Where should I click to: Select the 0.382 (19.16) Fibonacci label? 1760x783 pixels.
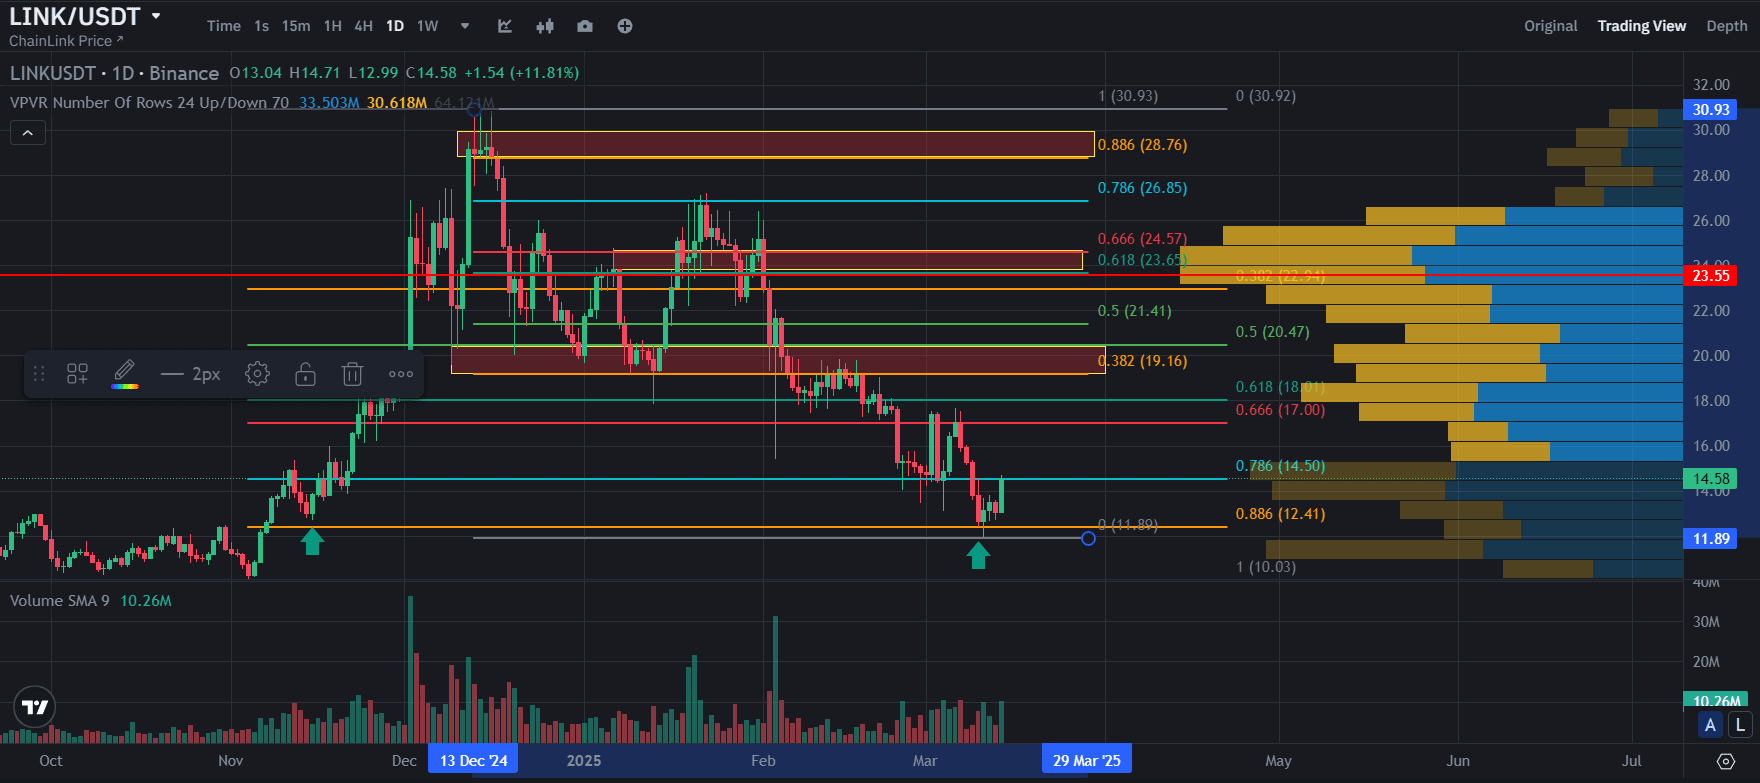[1142, 361]
